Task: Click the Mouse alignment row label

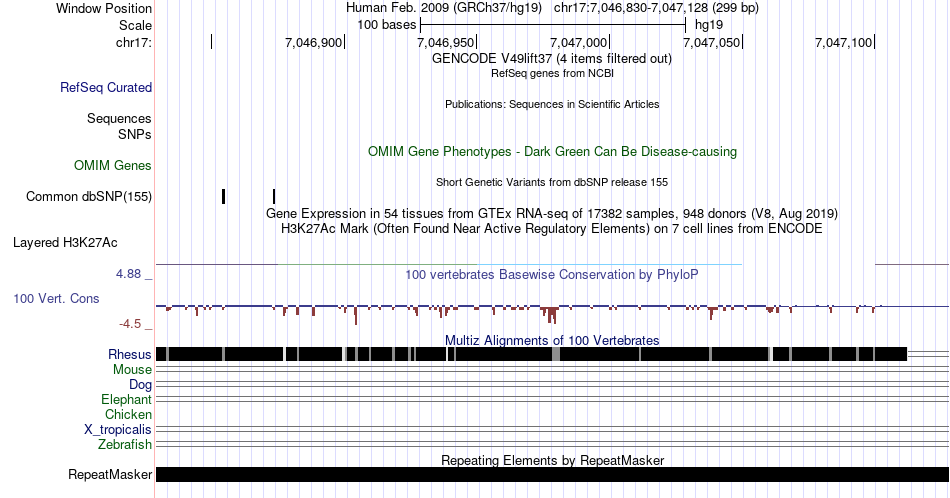Action: [x=132, y=370]
